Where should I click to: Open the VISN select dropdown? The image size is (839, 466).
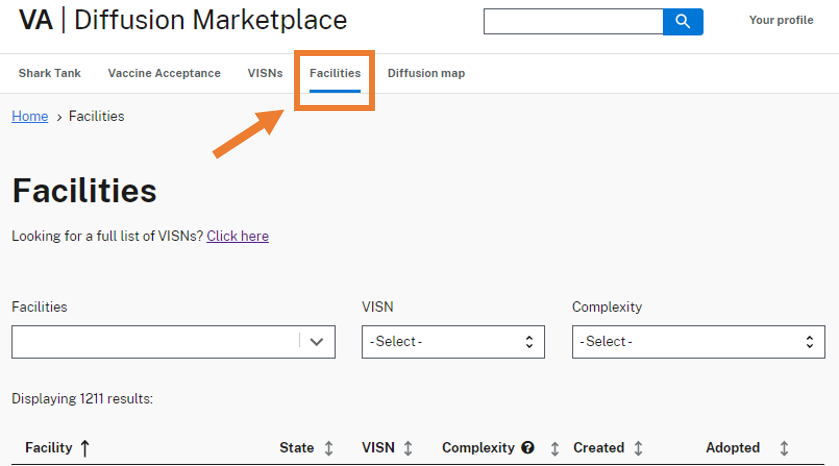453,342
